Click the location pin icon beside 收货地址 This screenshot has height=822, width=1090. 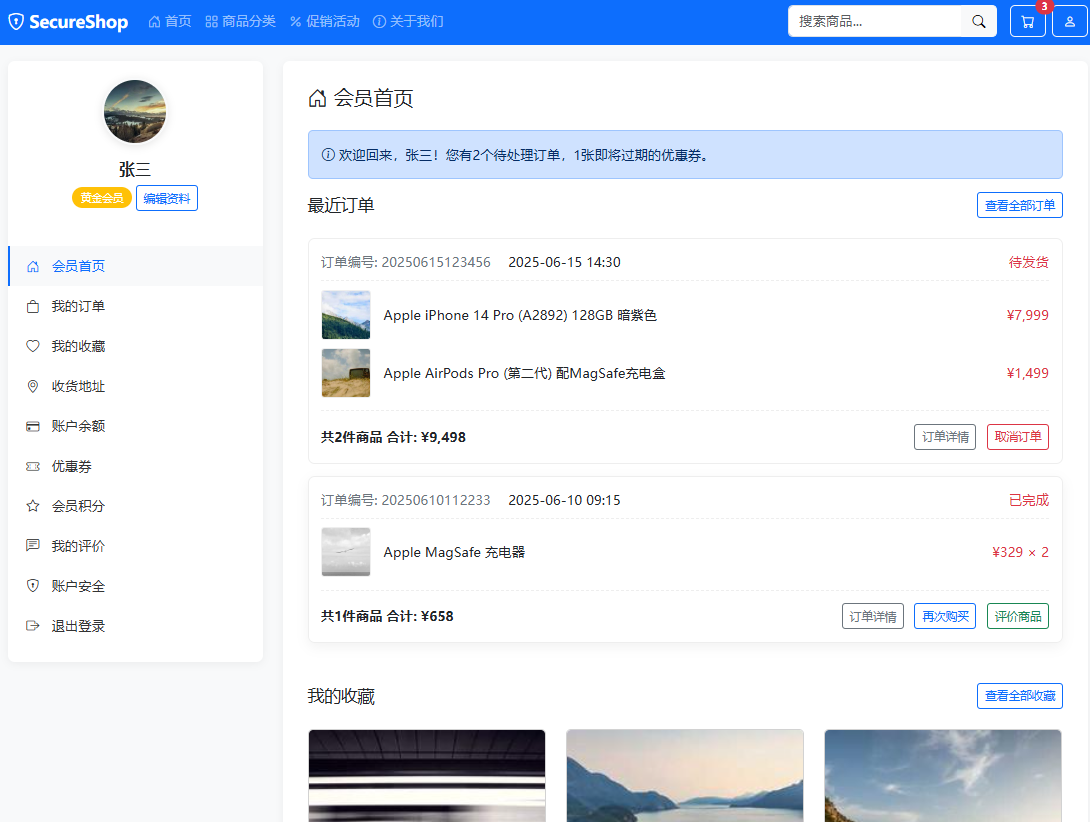(x=33, y=387)
